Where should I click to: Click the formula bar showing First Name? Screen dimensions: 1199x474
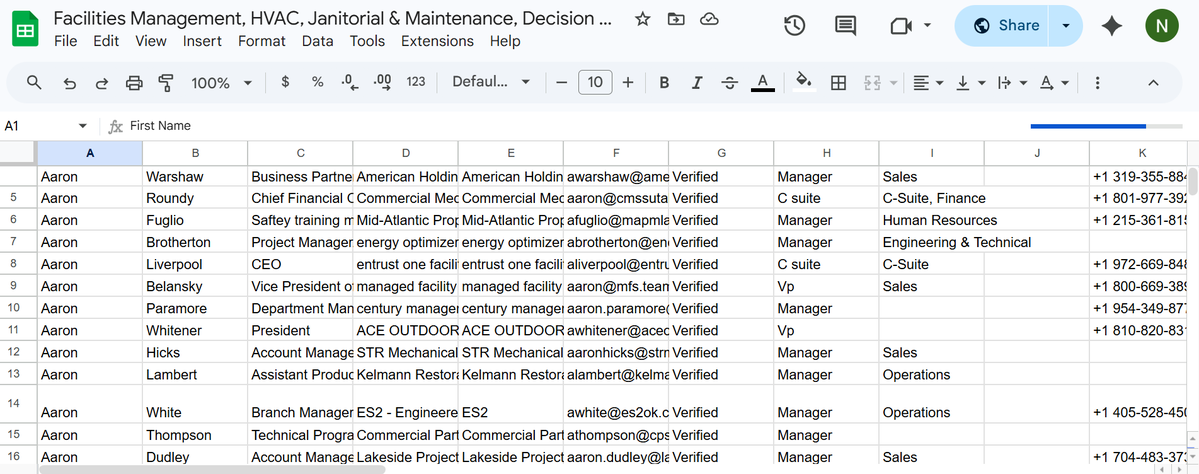[x=574, y=126]
